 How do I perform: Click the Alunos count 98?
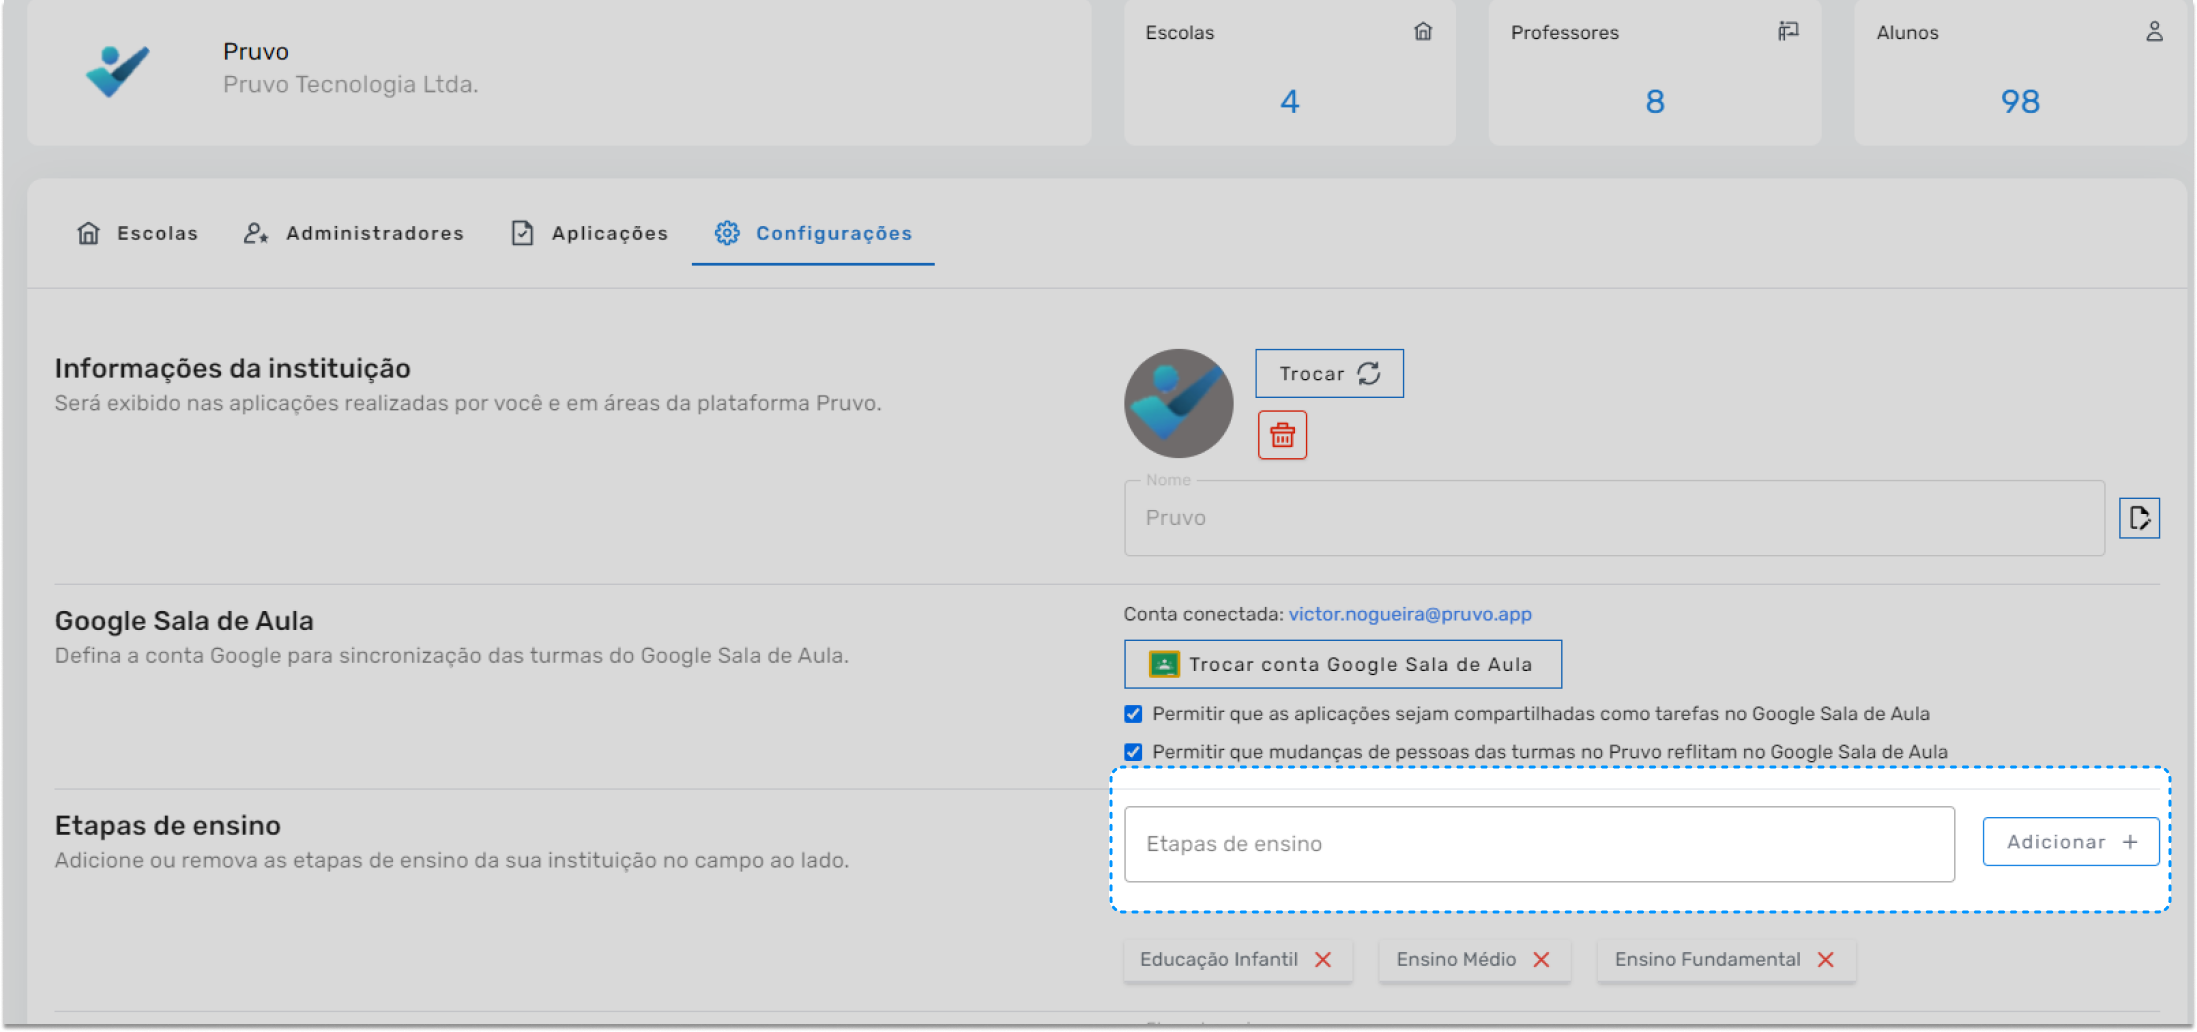pos(2020,101)
